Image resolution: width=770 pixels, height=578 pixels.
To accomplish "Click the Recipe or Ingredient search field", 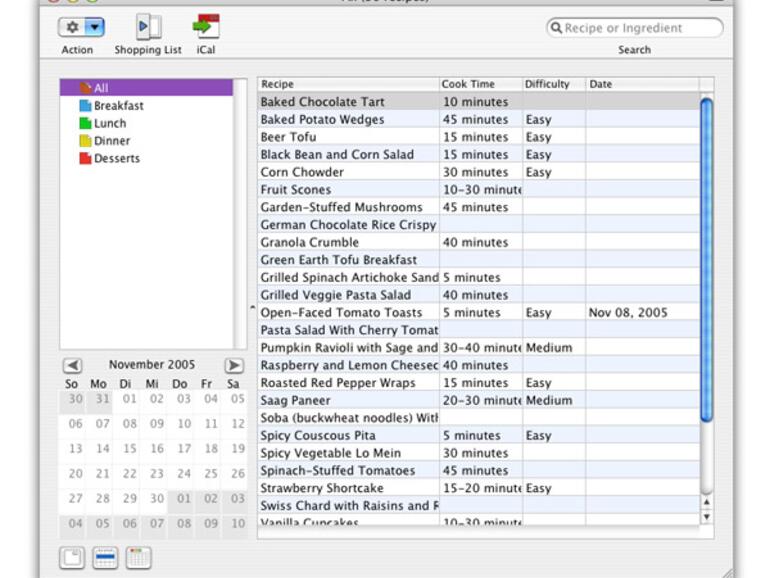I will pos(640,28).
